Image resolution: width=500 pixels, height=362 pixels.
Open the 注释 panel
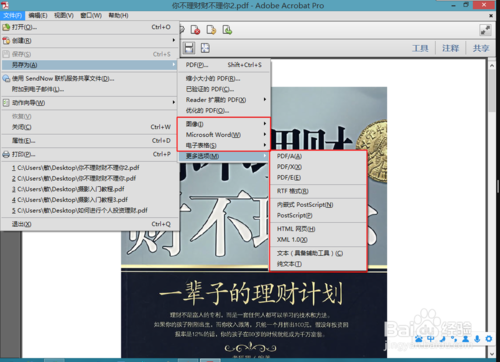(x=451, y=48)
